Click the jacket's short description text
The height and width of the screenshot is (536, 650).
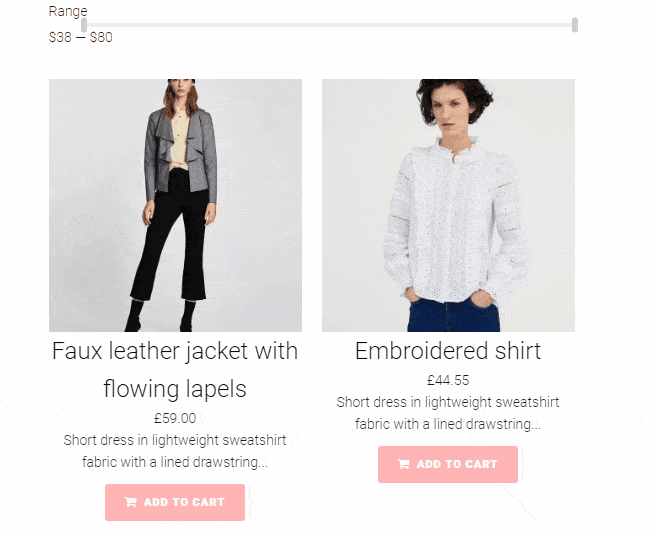[x=175, y=451]
